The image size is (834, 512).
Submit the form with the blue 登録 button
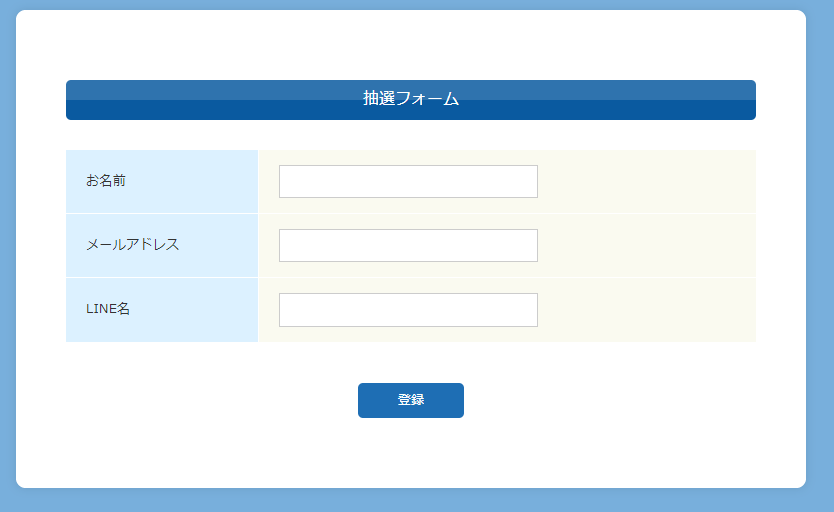[x=411, y=400]
